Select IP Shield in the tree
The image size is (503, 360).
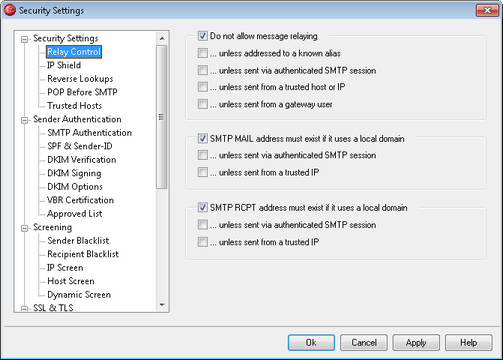pyautogui.click(x=64, y=65)
